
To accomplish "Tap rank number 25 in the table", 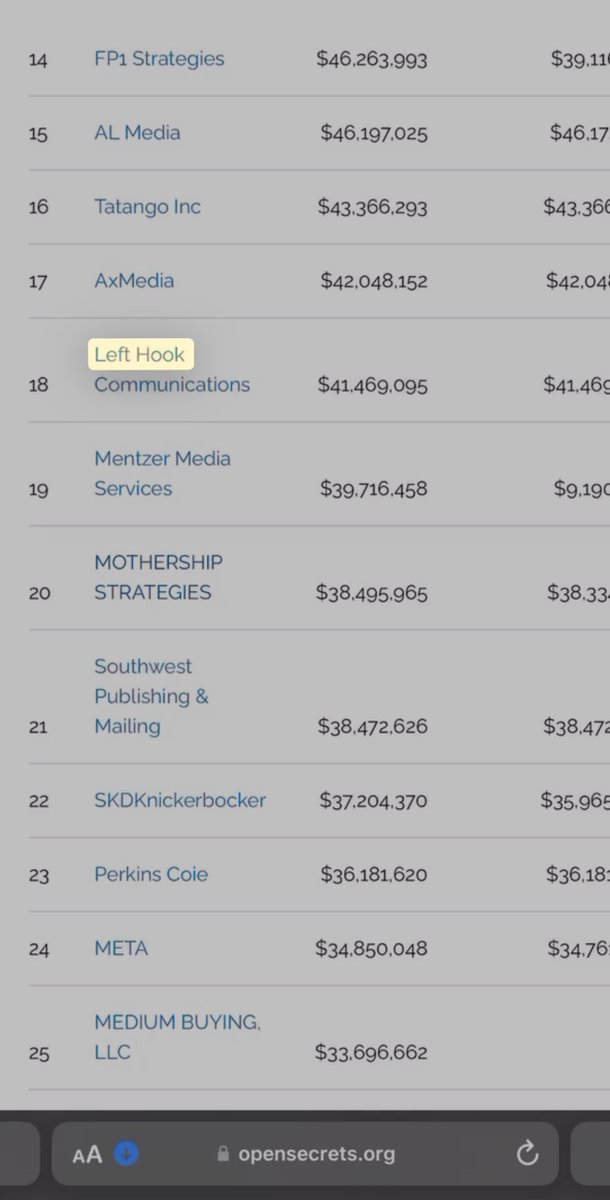I will point(39,1053).
